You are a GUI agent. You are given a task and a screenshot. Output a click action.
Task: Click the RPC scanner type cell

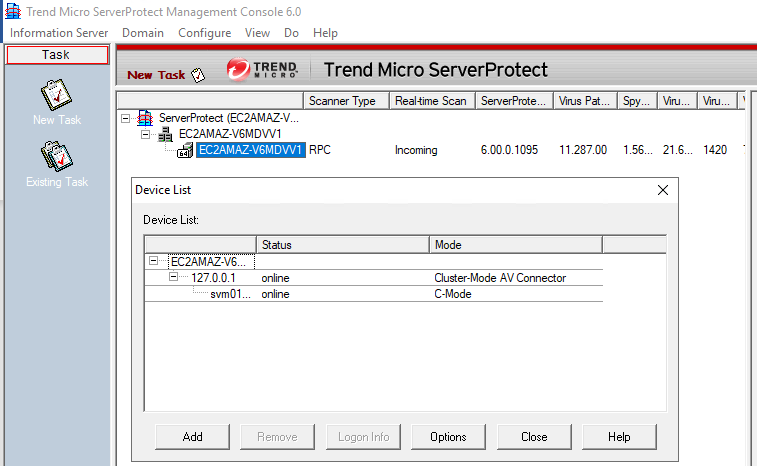click(x=320, y=150)
